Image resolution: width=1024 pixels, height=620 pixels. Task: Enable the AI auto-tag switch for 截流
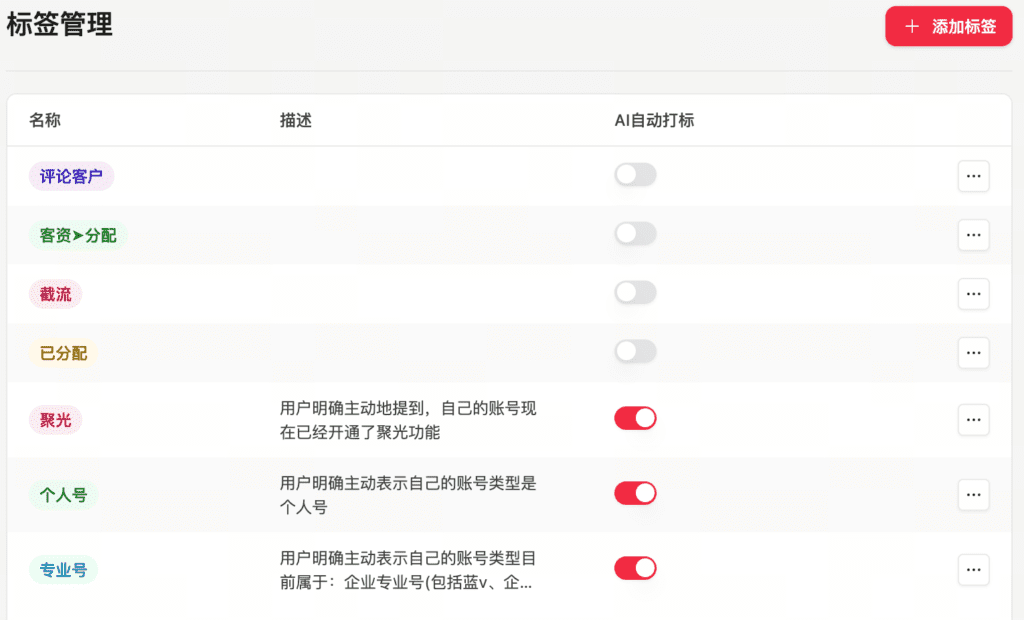point(635,292)
